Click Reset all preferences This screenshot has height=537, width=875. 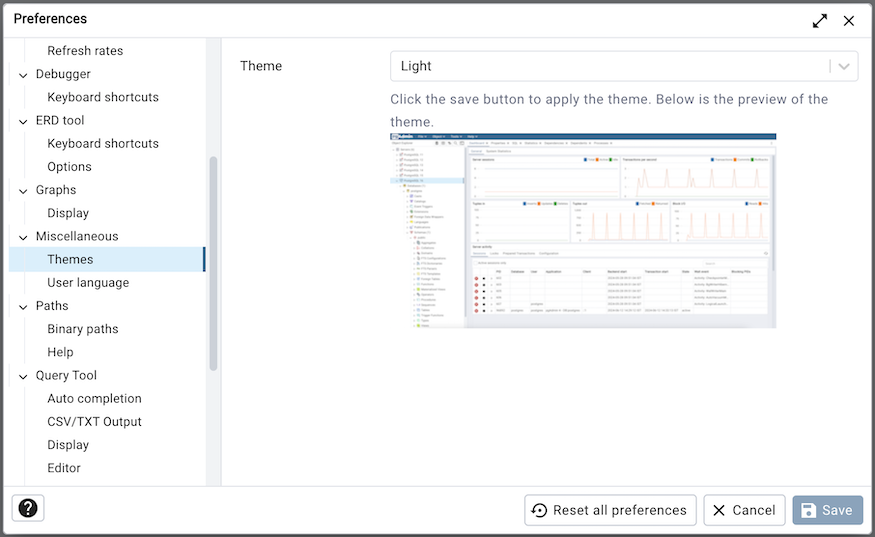tap(610, 510)
